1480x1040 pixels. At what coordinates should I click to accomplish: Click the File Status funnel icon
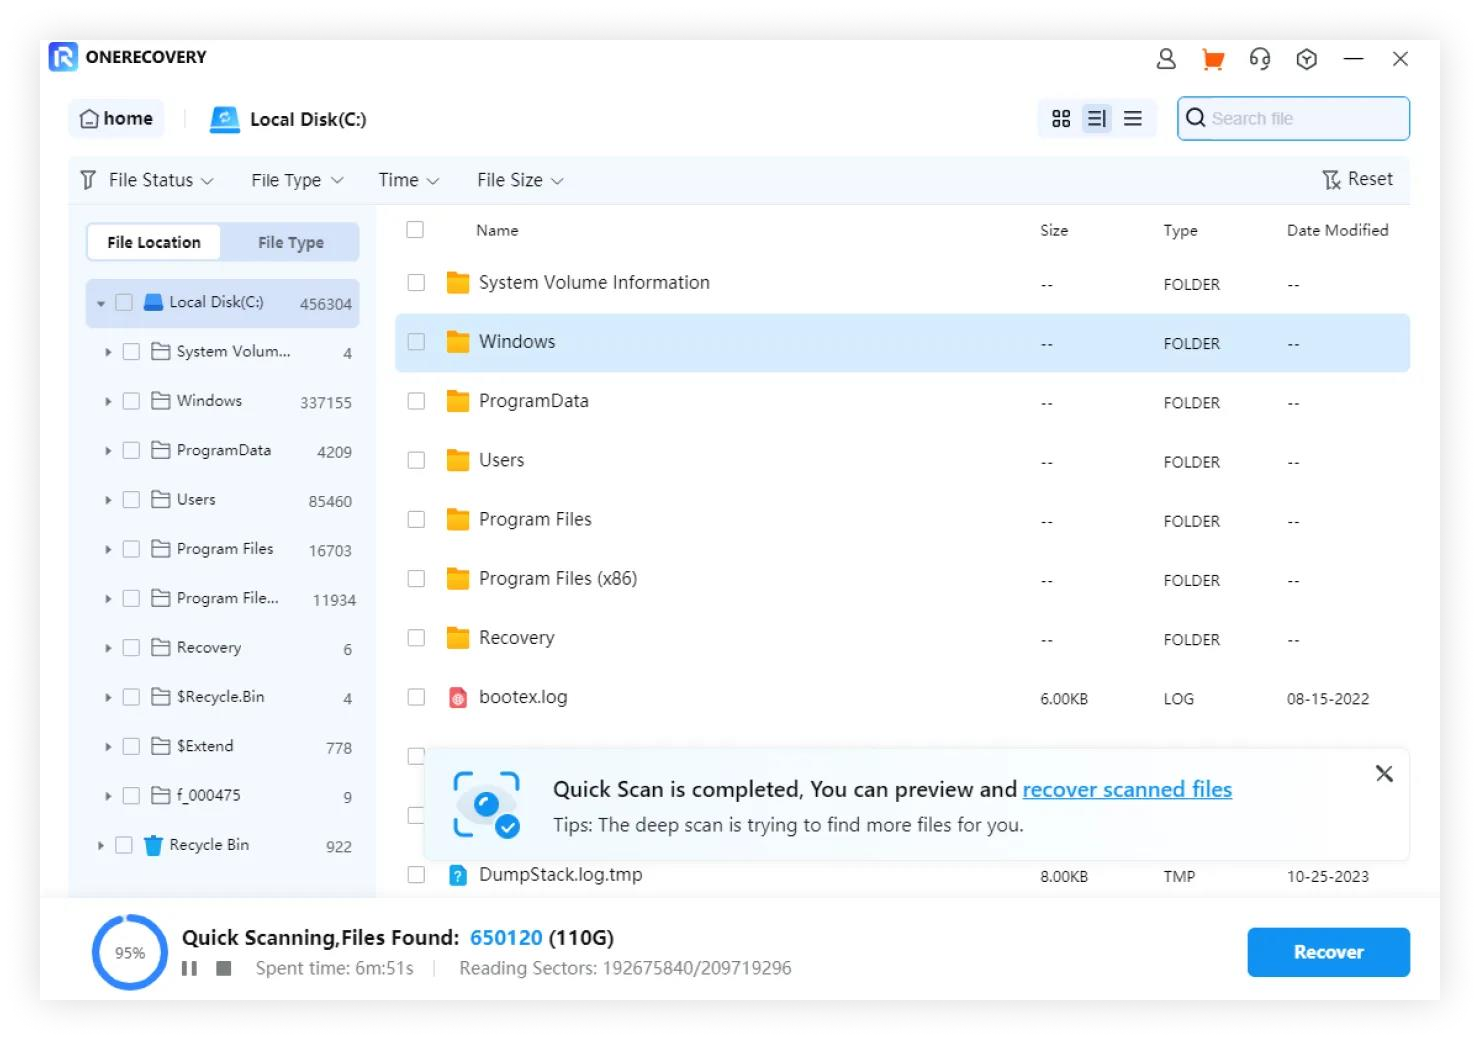click(x=88, y=180)
